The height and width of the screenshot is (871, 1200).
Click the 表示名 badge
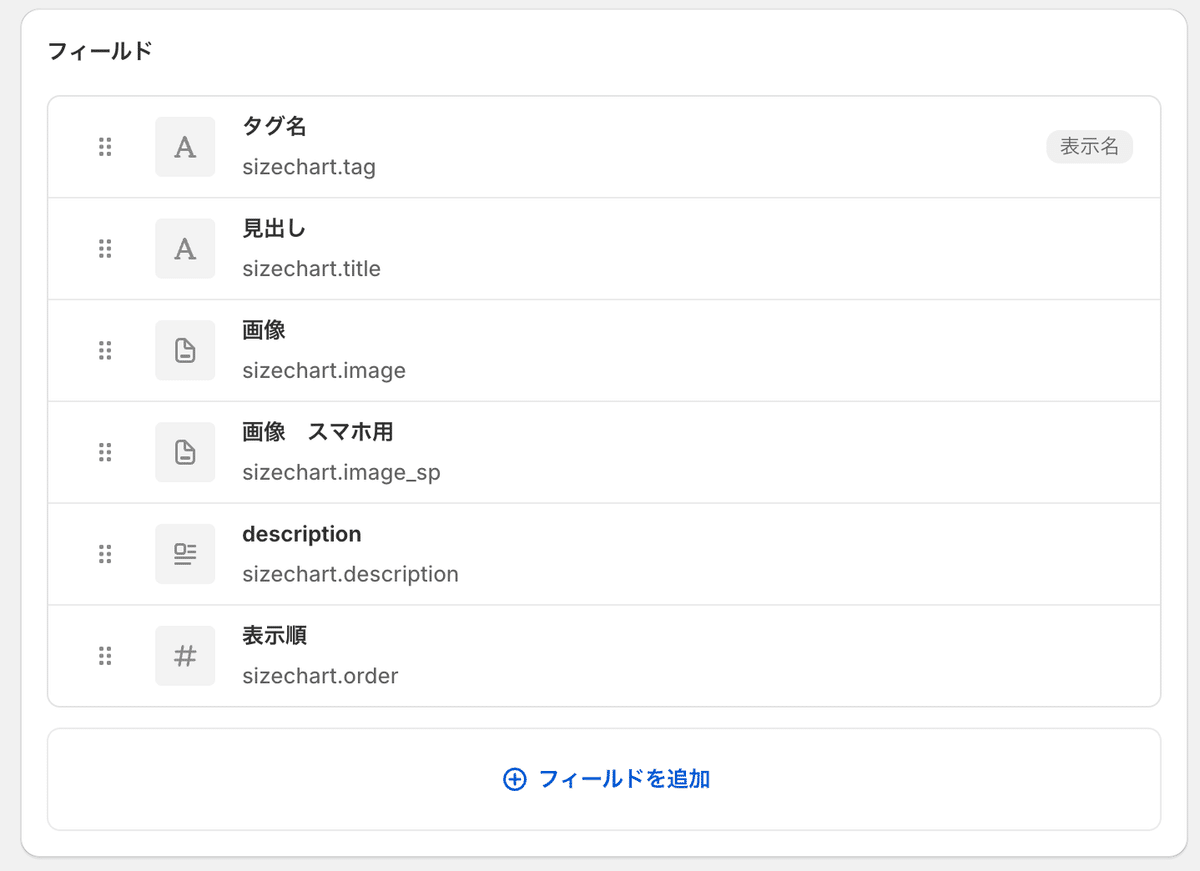pyautogui.click(x=1089, y=147)
